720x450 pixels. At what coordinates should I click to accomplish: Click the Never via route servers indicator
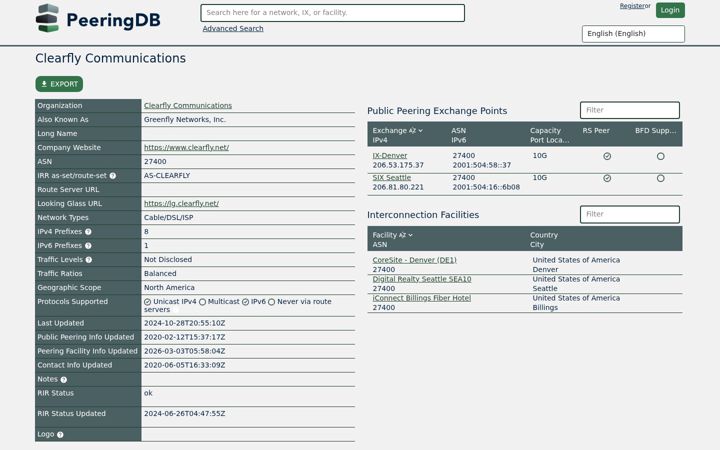(271, 302)
